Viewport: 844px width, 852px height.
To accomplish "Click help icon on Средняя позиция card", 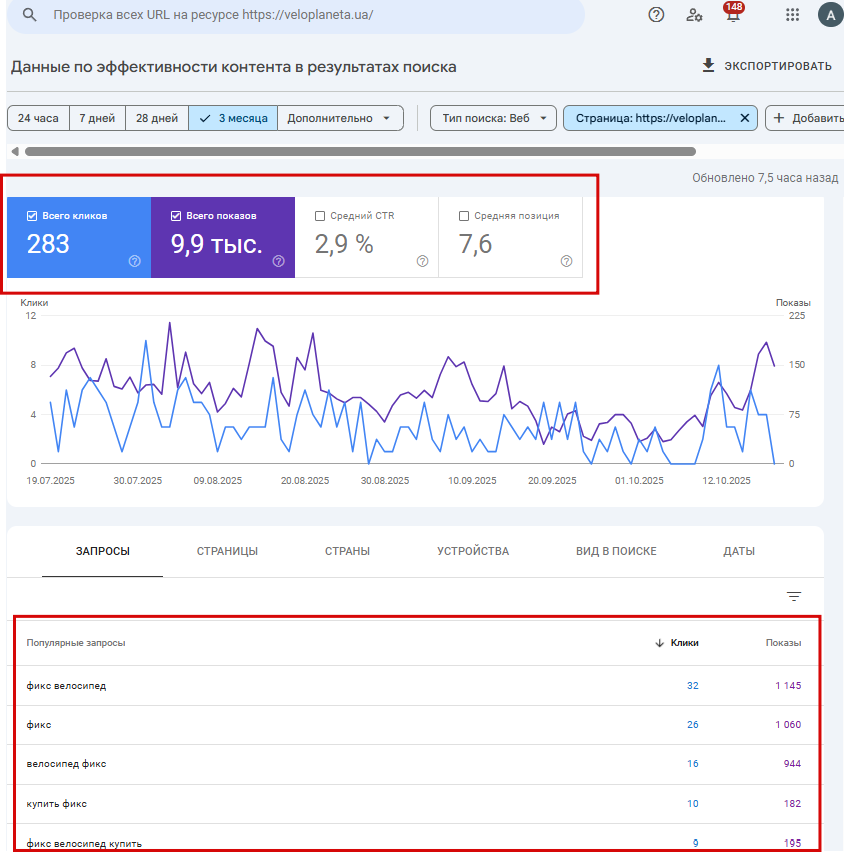I will point(566,261).
